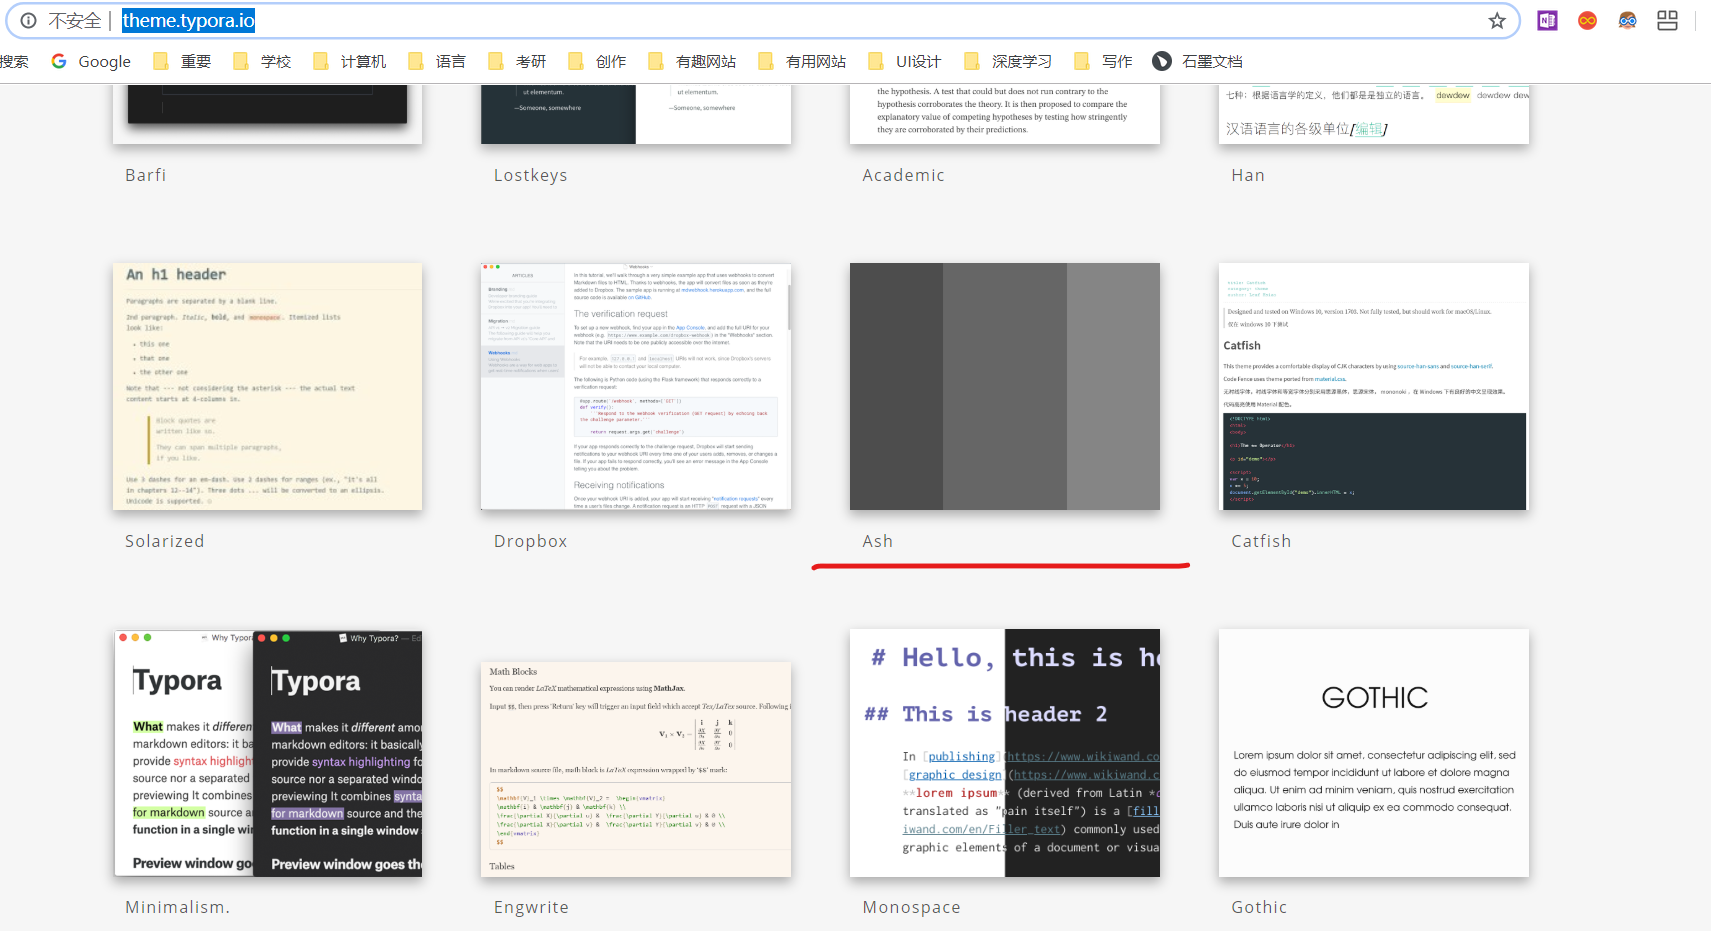Open the Ash theme link
1711x931 pixels.
(x=877, y=540)
